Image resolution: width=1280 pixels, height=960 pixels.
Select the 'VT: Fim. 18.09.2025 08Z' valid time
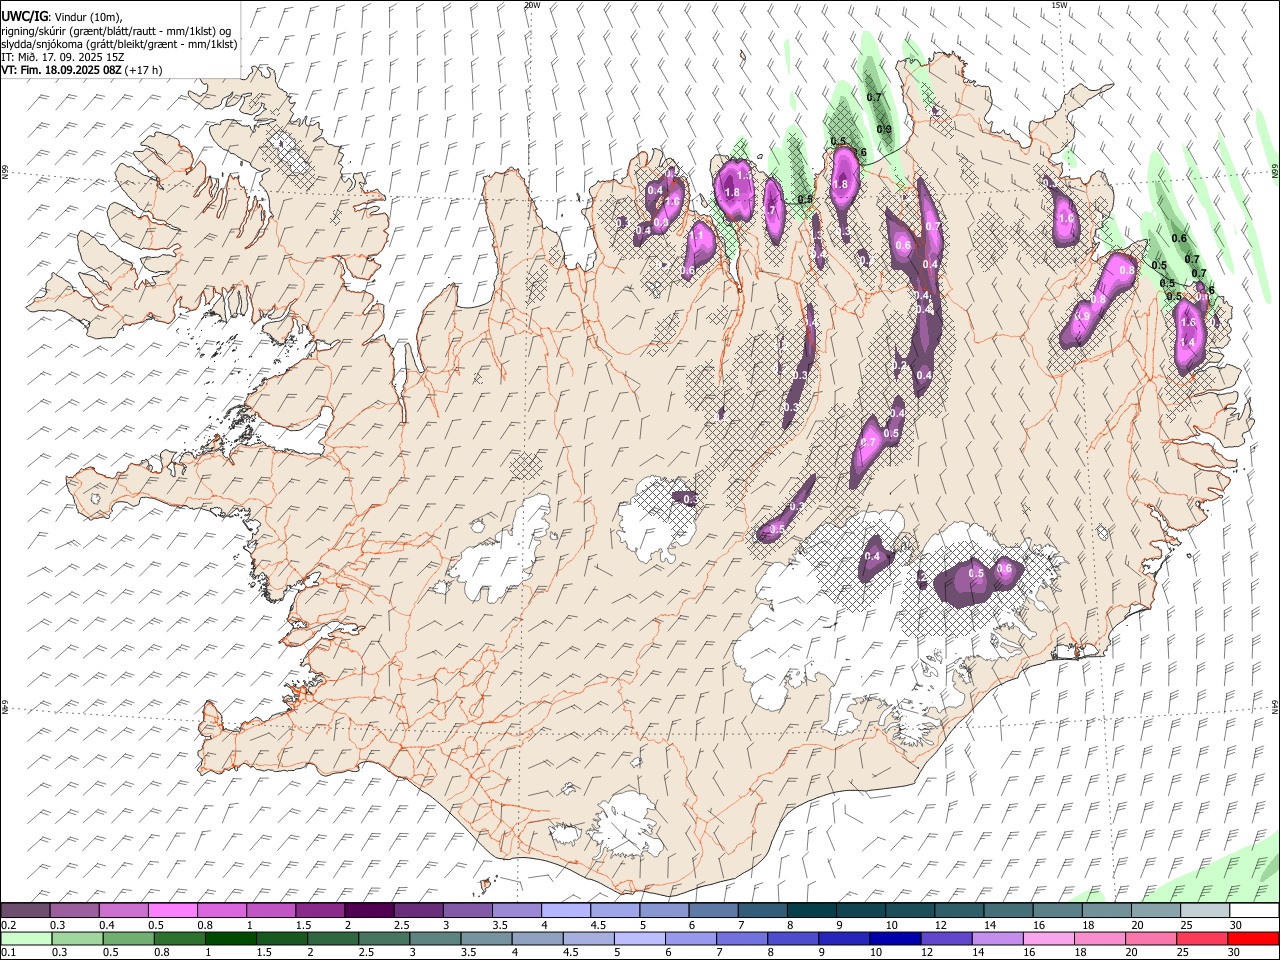click(61, 70)
